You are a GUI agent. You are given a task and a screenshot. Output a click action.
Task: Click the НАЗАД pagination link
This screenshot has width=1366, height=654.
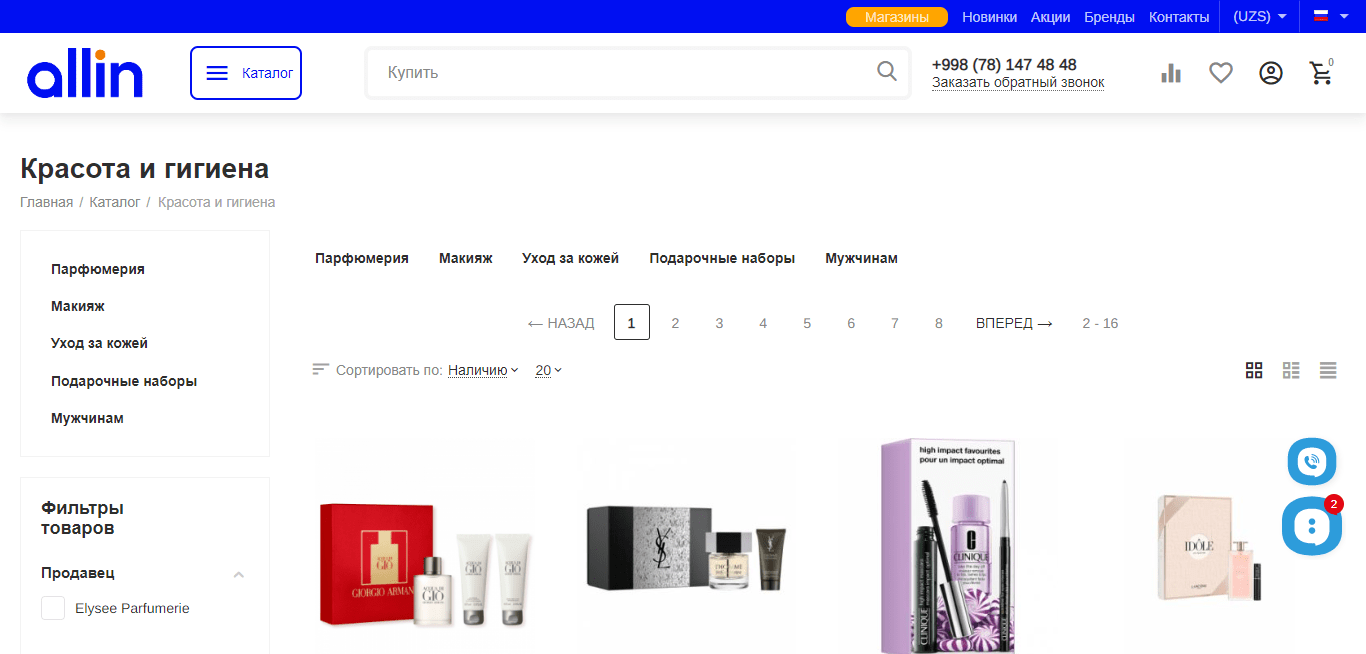(561, 323)
